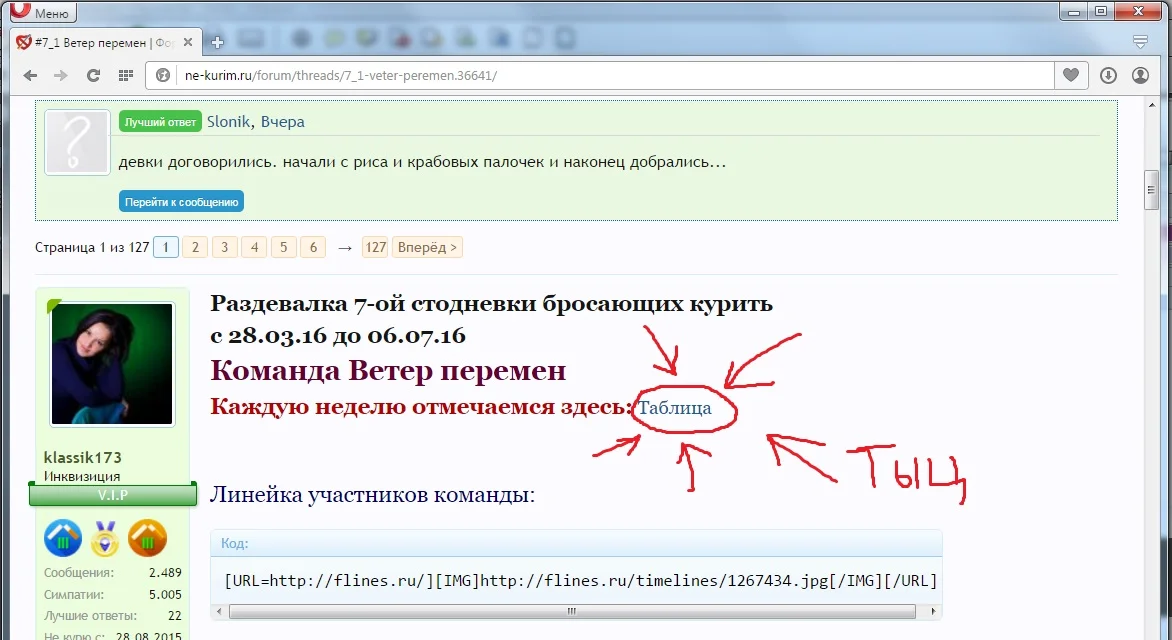The width and height of the screenshot is (1172, 640).
Task: Open Speed Dial via the tile grid icon
Action: click(124, 75)
